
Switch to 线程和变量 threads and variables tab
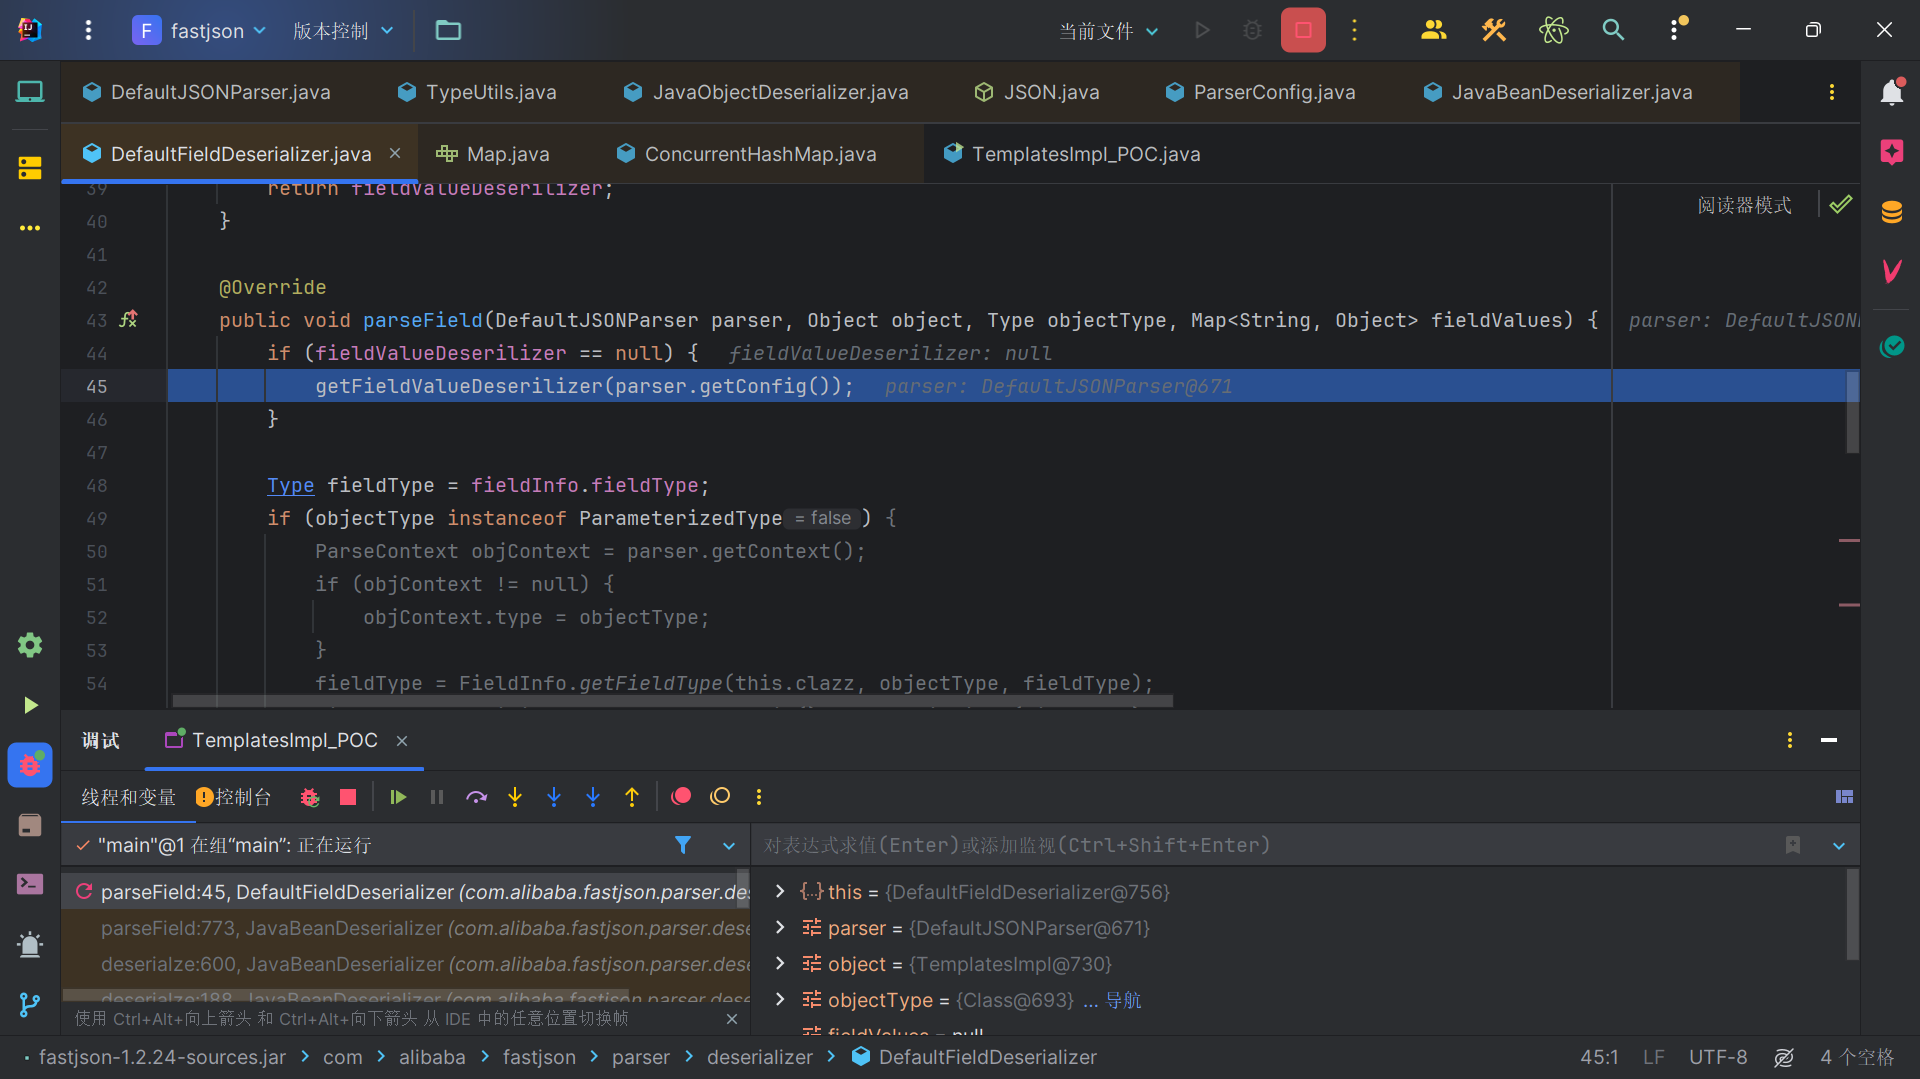pos(128,797)
